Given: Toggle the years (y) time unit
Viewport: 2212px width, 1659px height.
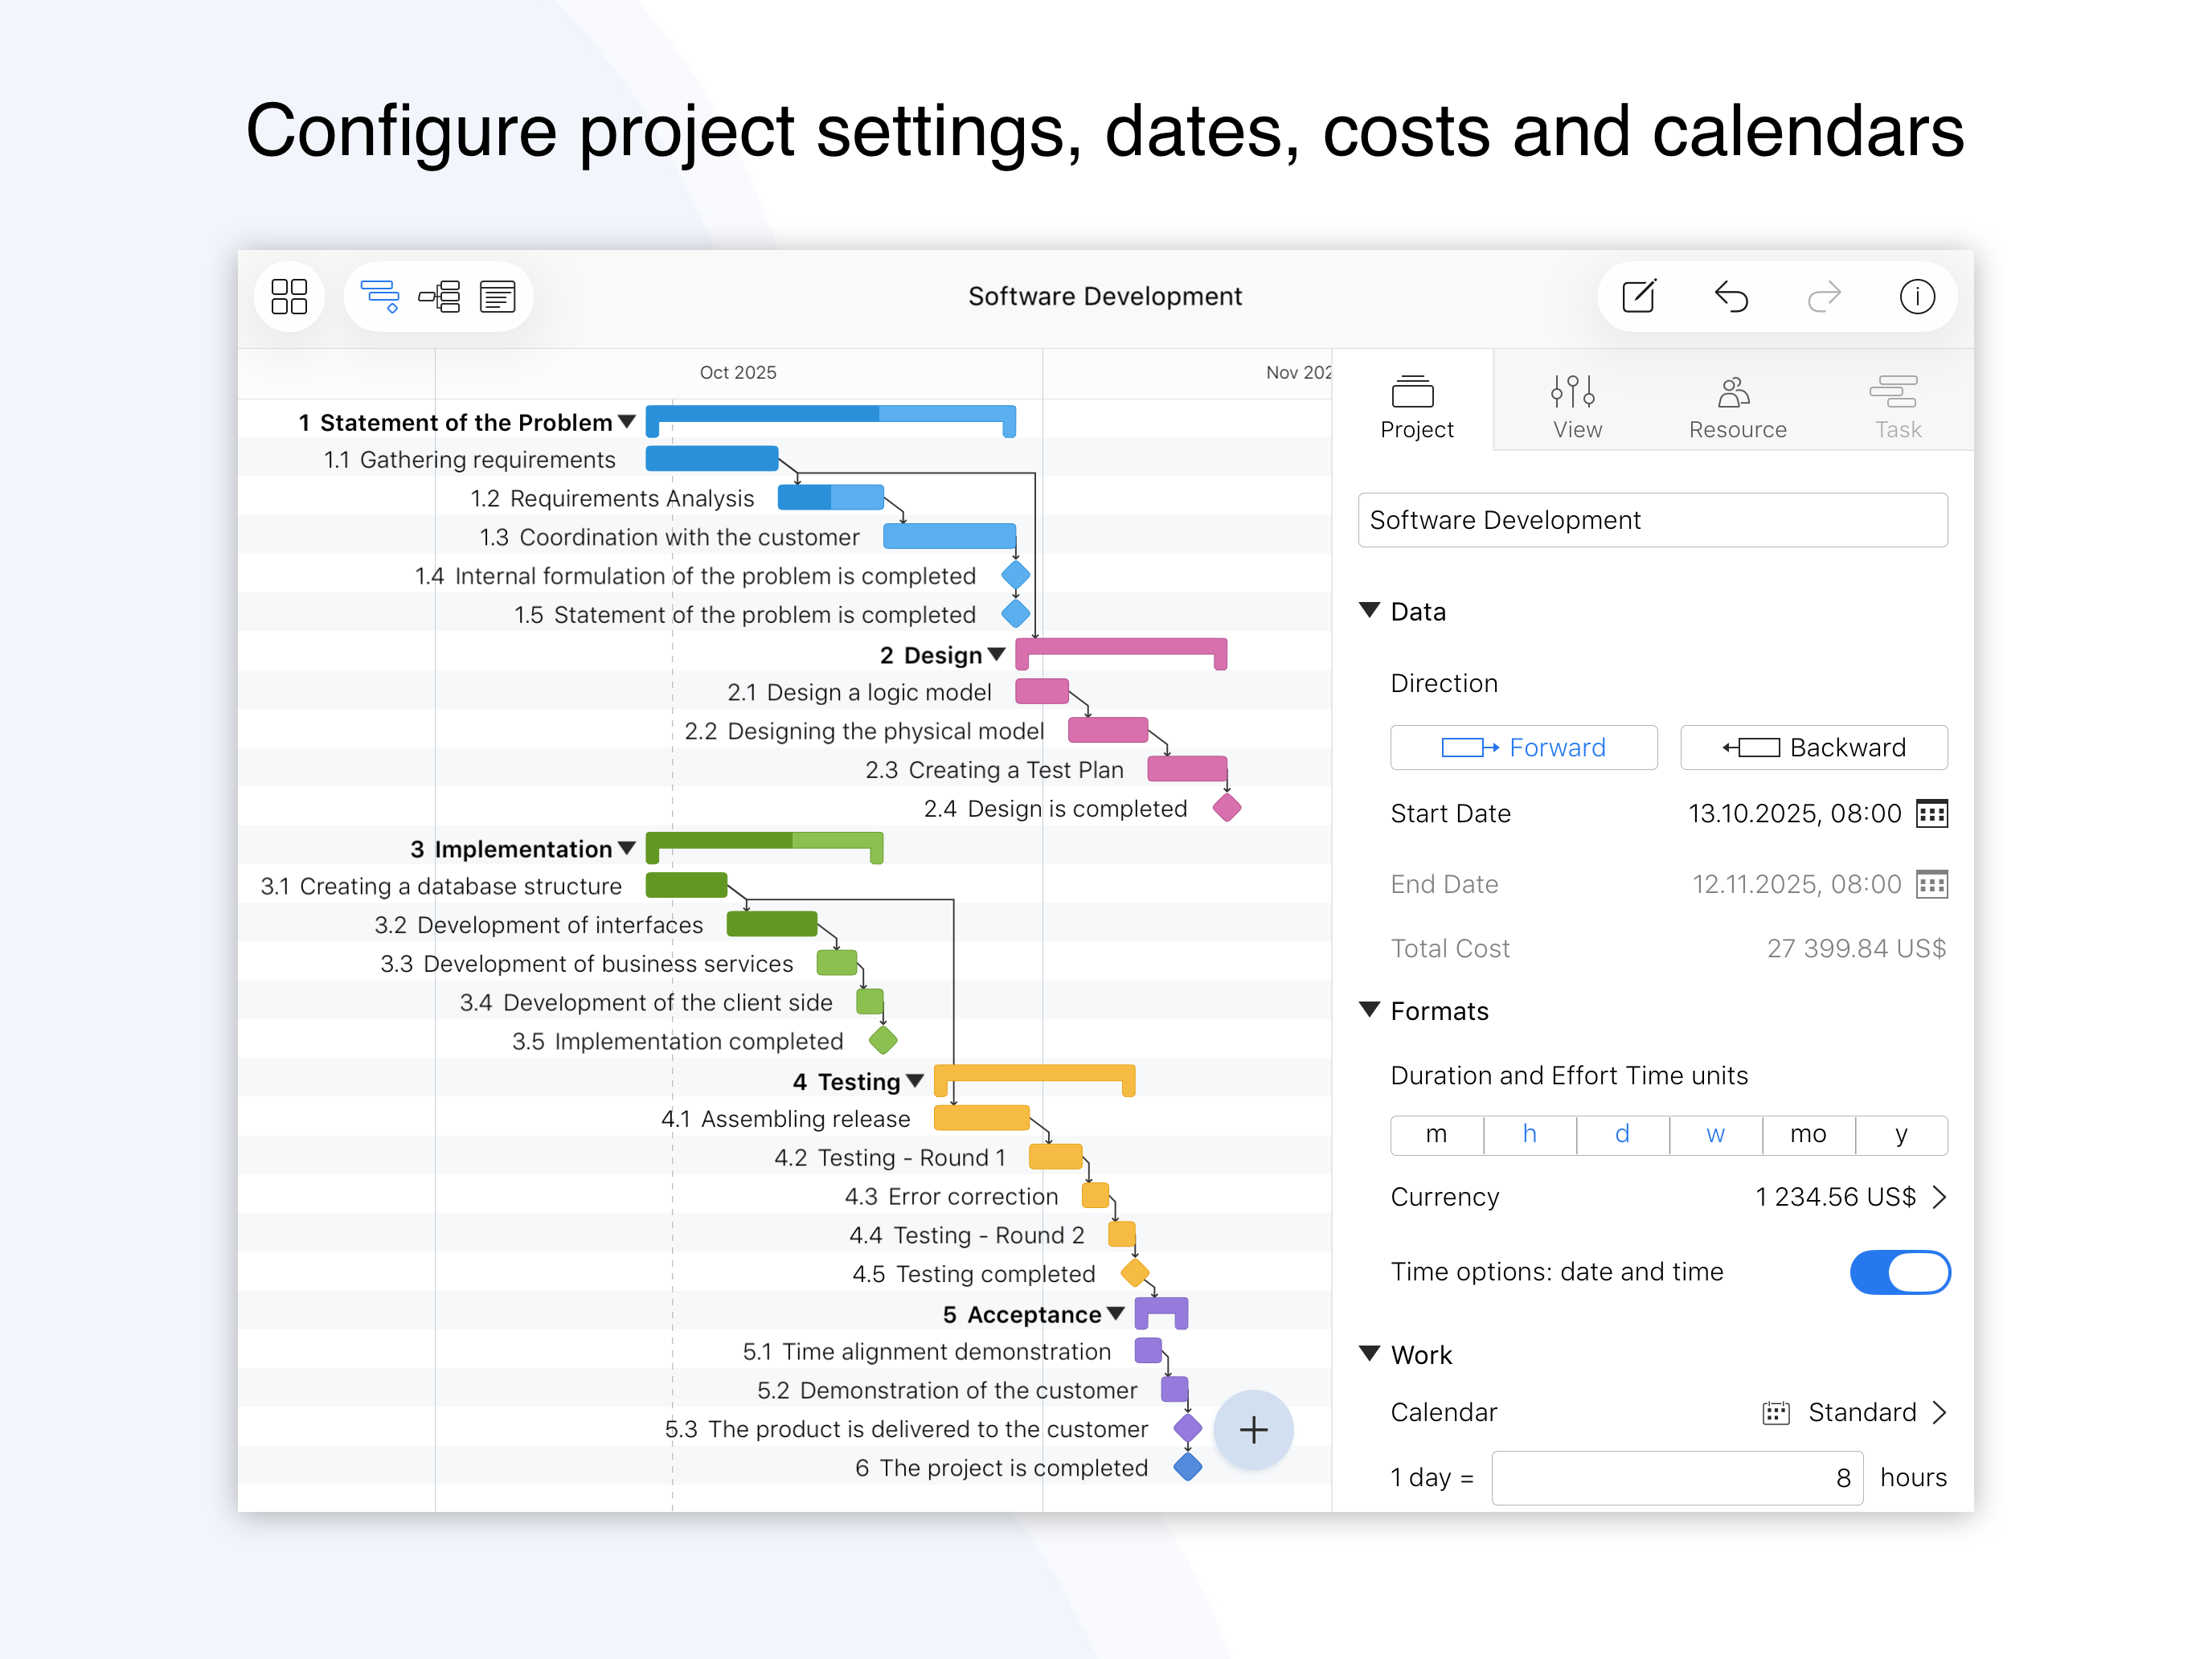Looking at the screenshot, I should coord(1901,1134).
